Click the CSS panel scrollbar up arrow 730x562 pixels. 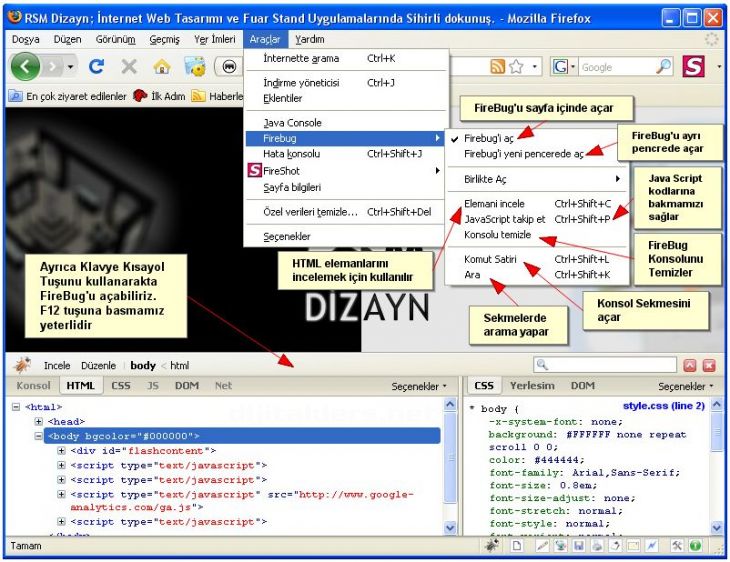(717, 404)
